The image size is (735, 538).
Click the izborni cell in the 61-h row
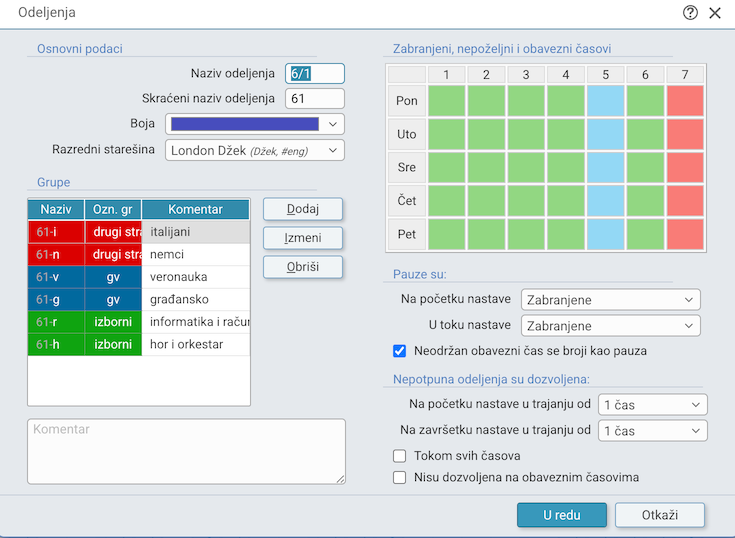113,344
